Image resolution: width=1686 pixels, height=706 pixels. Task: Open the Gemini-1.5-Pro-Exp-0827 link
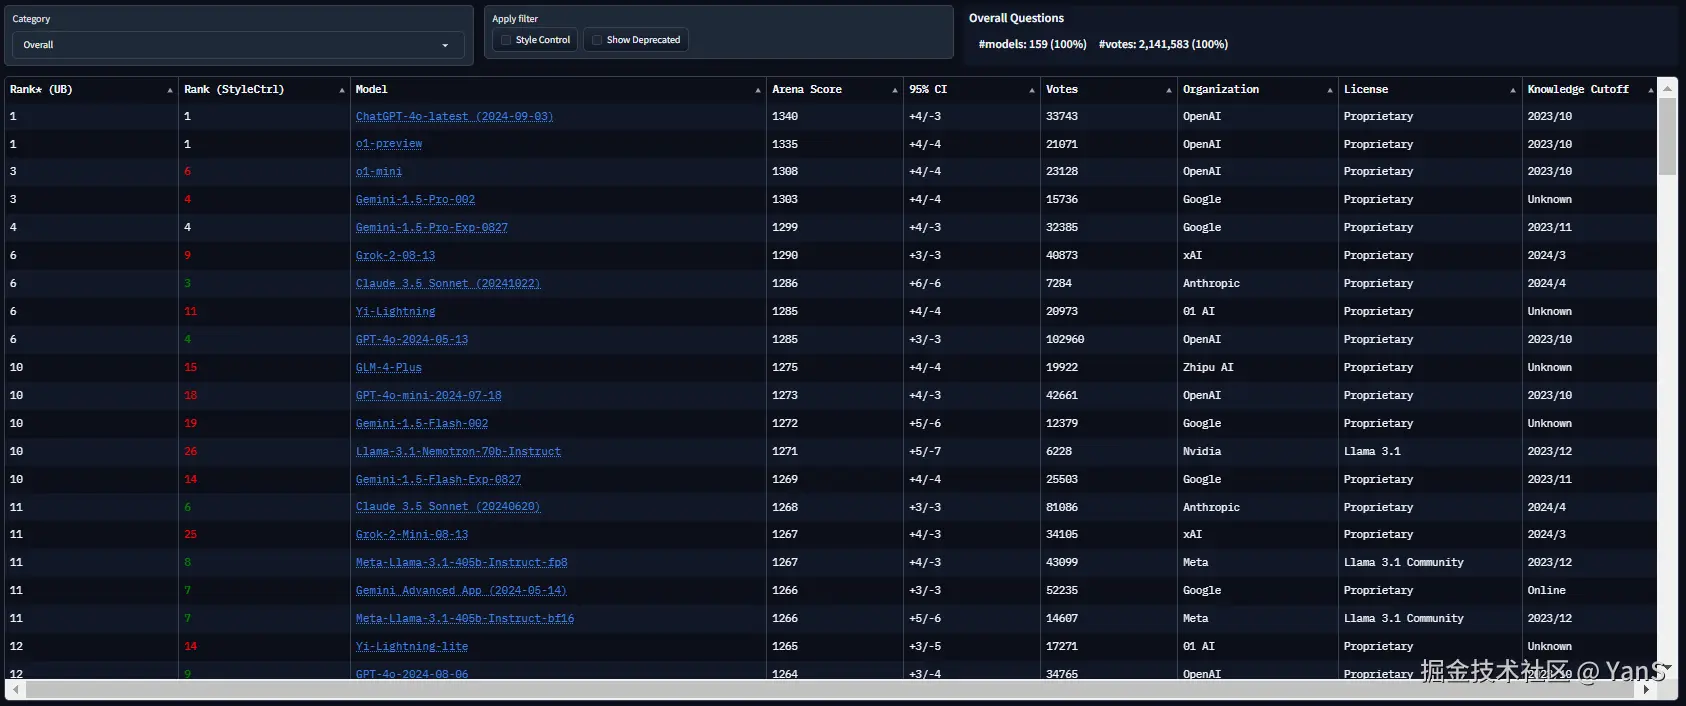click(x=432, y=228)
